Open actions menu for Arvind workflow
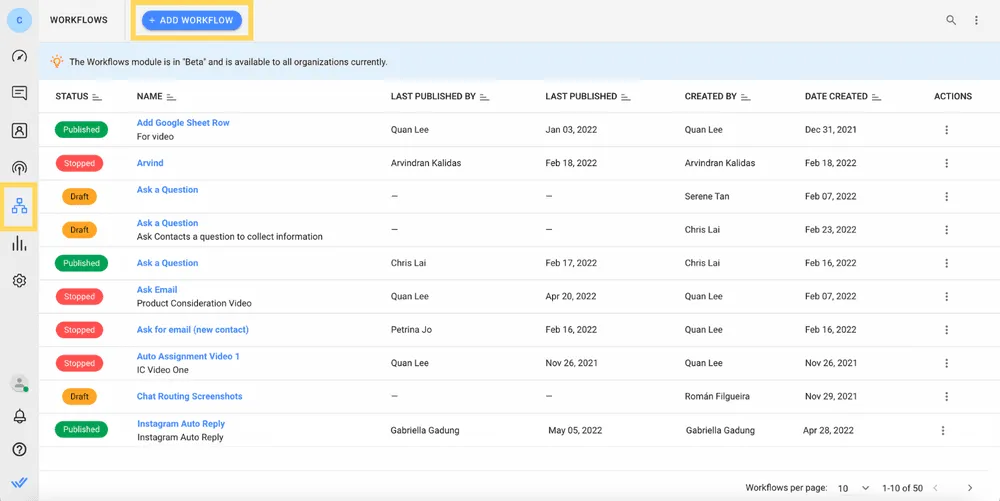Viewport: 1000px width, 501px height. [946, 163]
